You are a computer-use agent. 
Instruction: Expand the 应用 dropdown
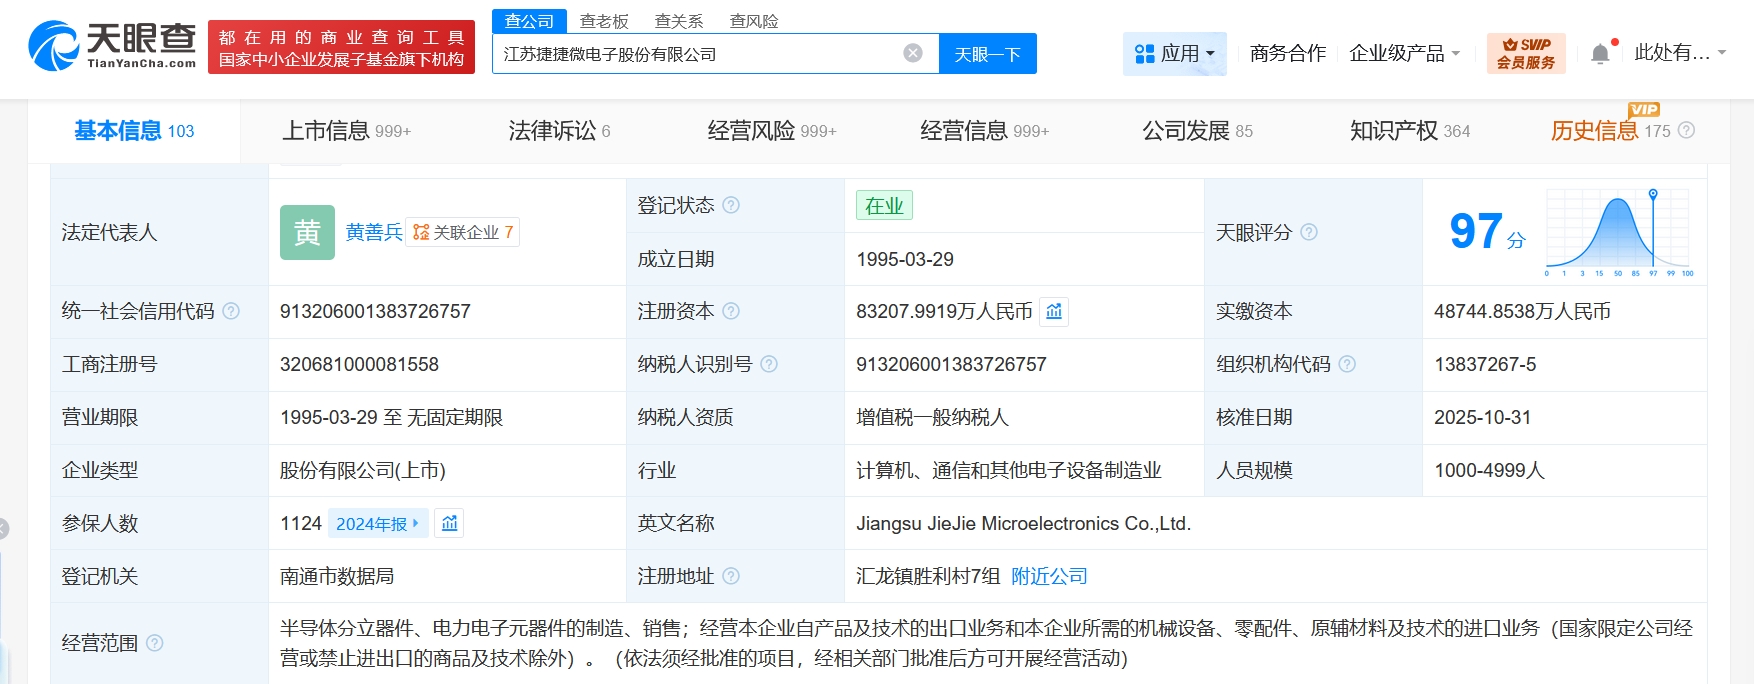(1175, 54)
